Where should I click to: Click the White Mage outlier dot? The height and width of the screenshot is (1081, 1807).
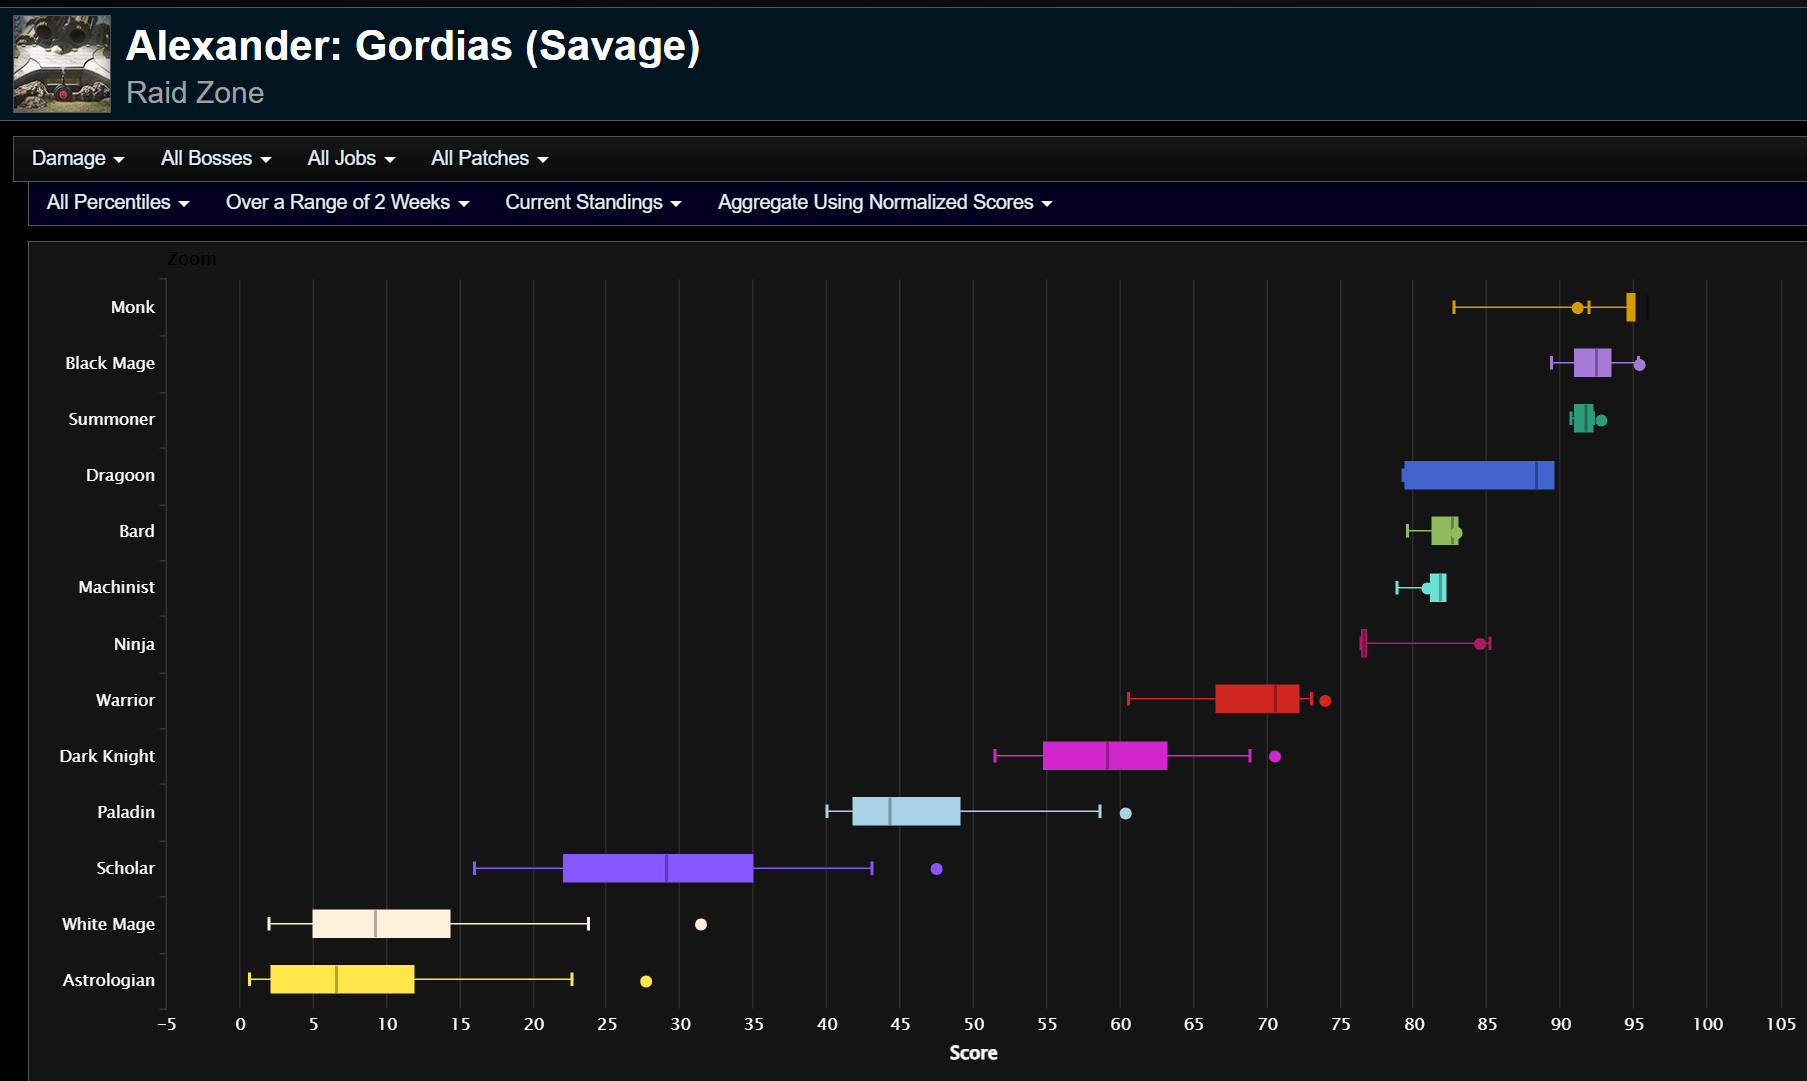coord(701,925)
